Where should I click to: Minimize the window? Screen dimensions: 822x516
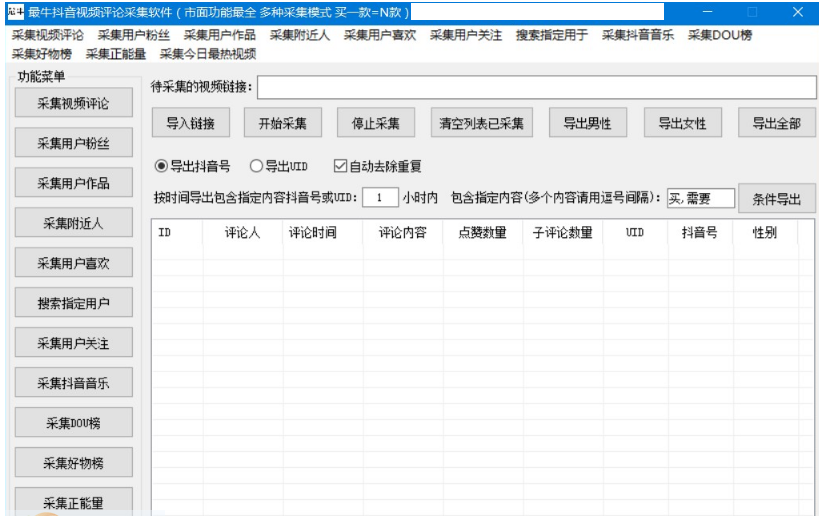tap(708, 12)
